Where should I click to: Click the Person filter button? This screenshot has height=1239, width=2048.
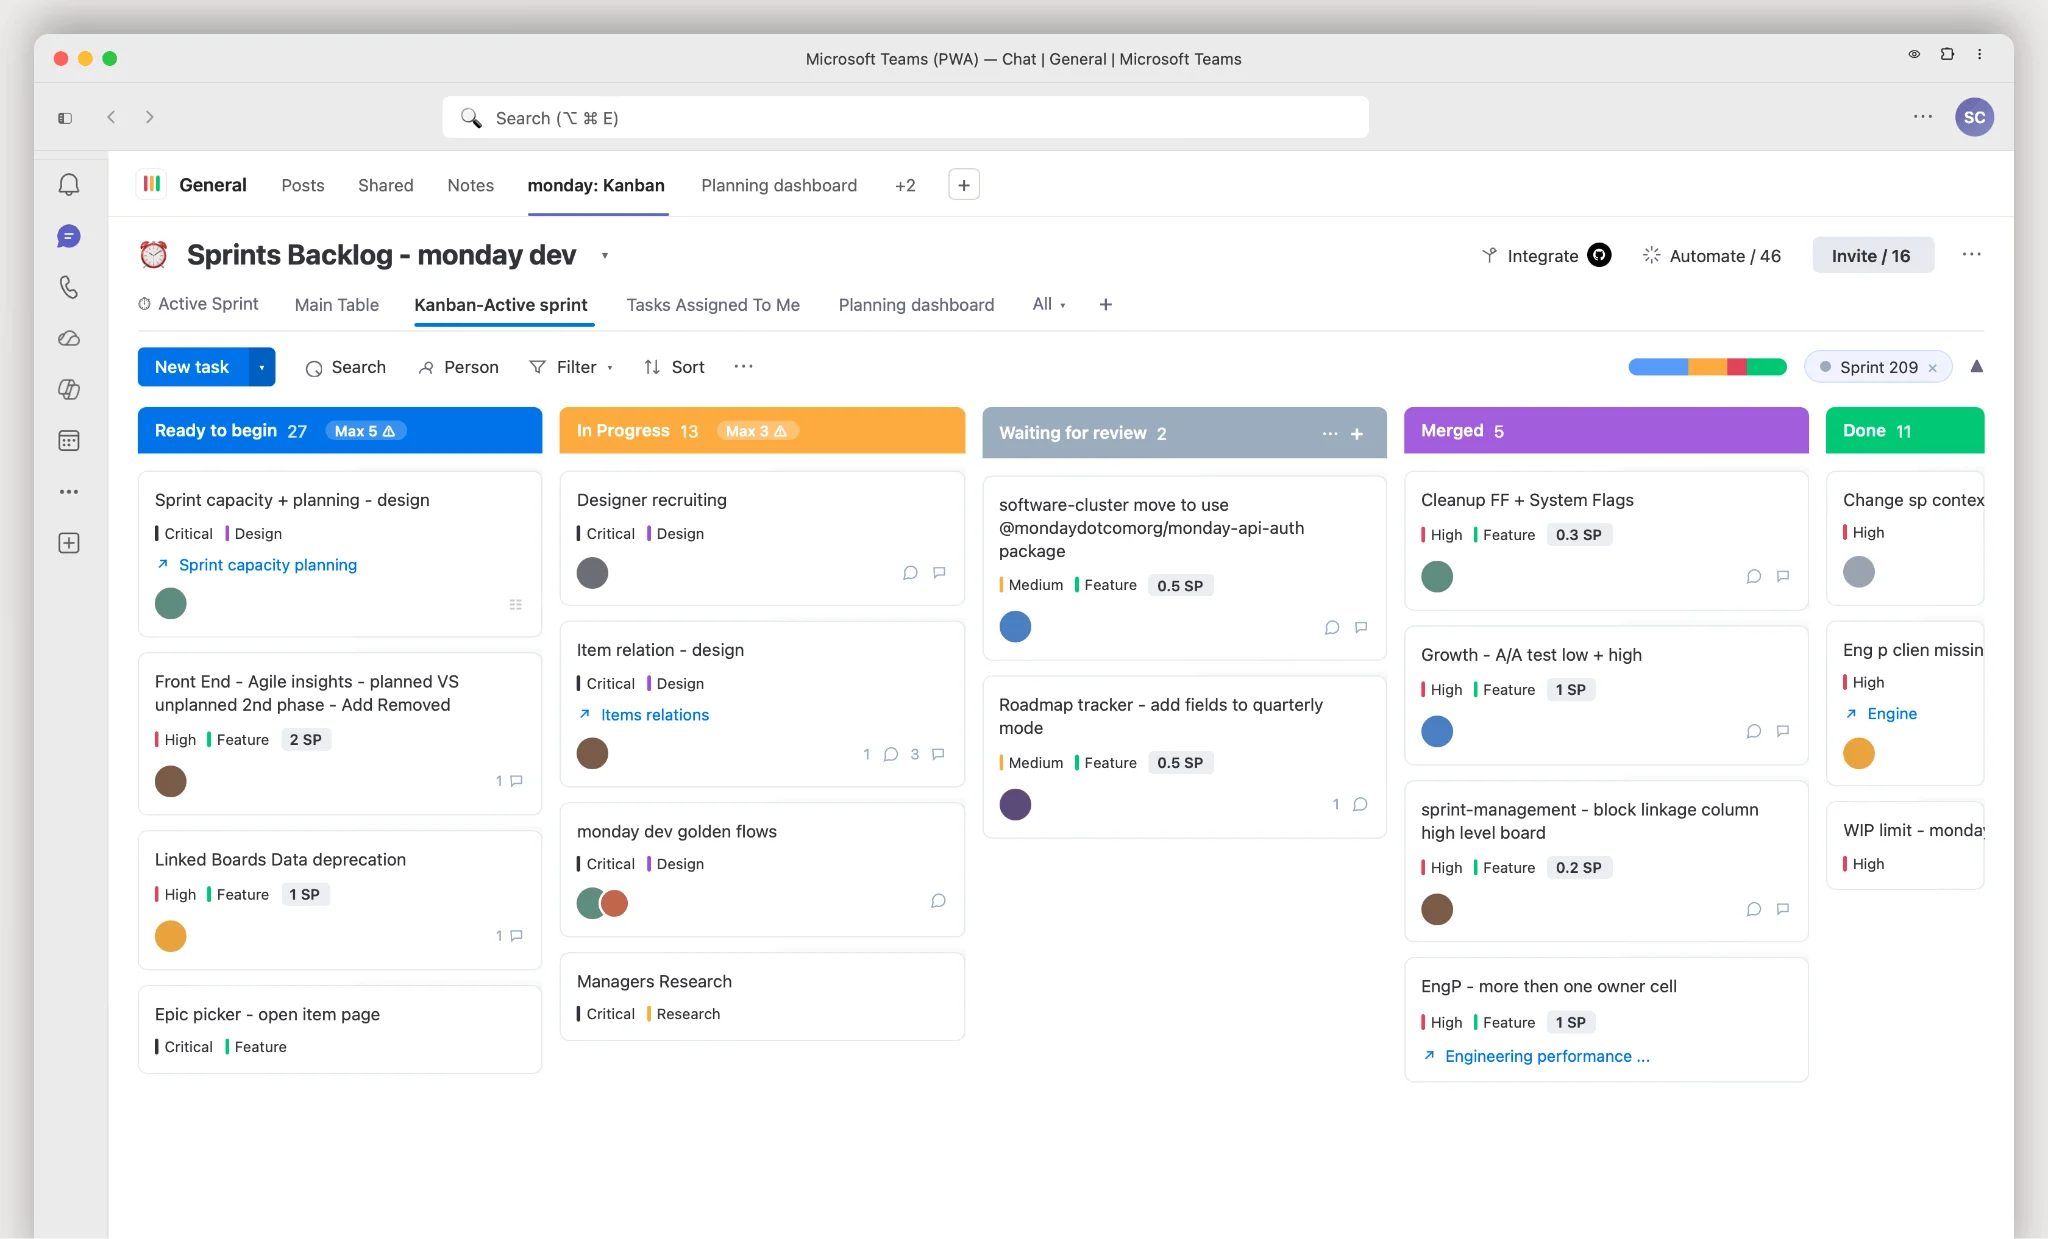click(x=458, y=367)
